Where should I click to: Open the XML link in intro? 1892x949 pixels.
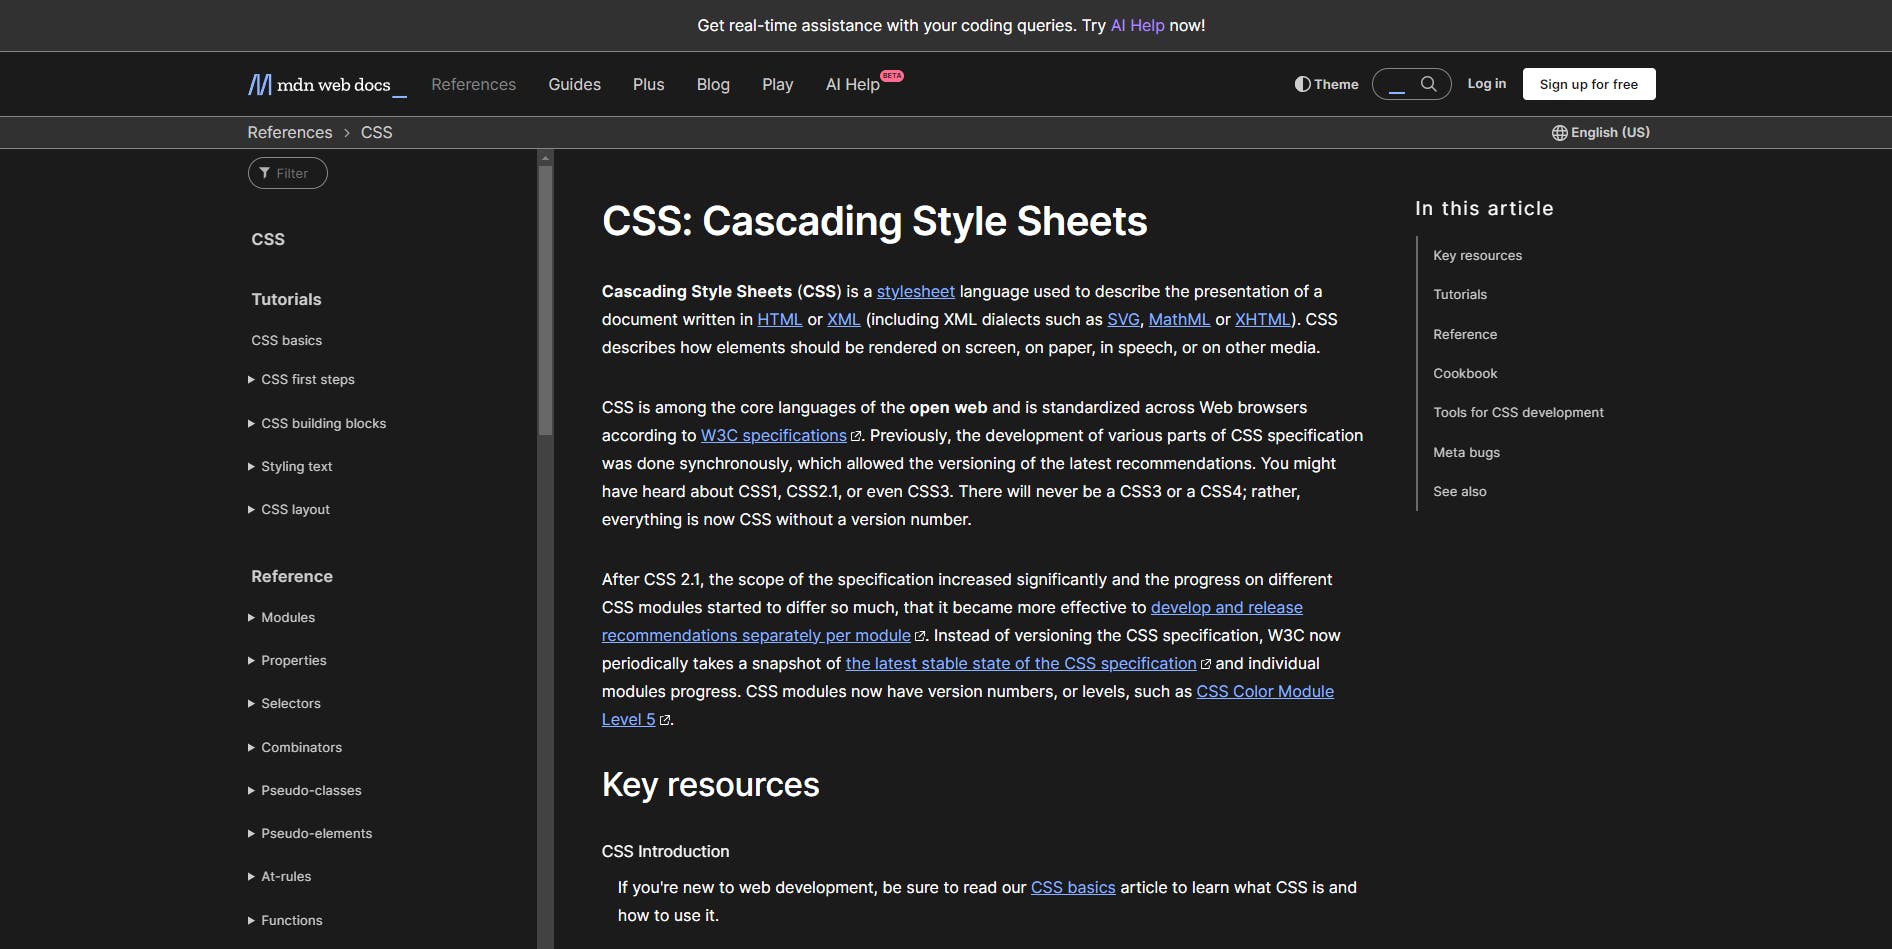(x=844, y=320)
